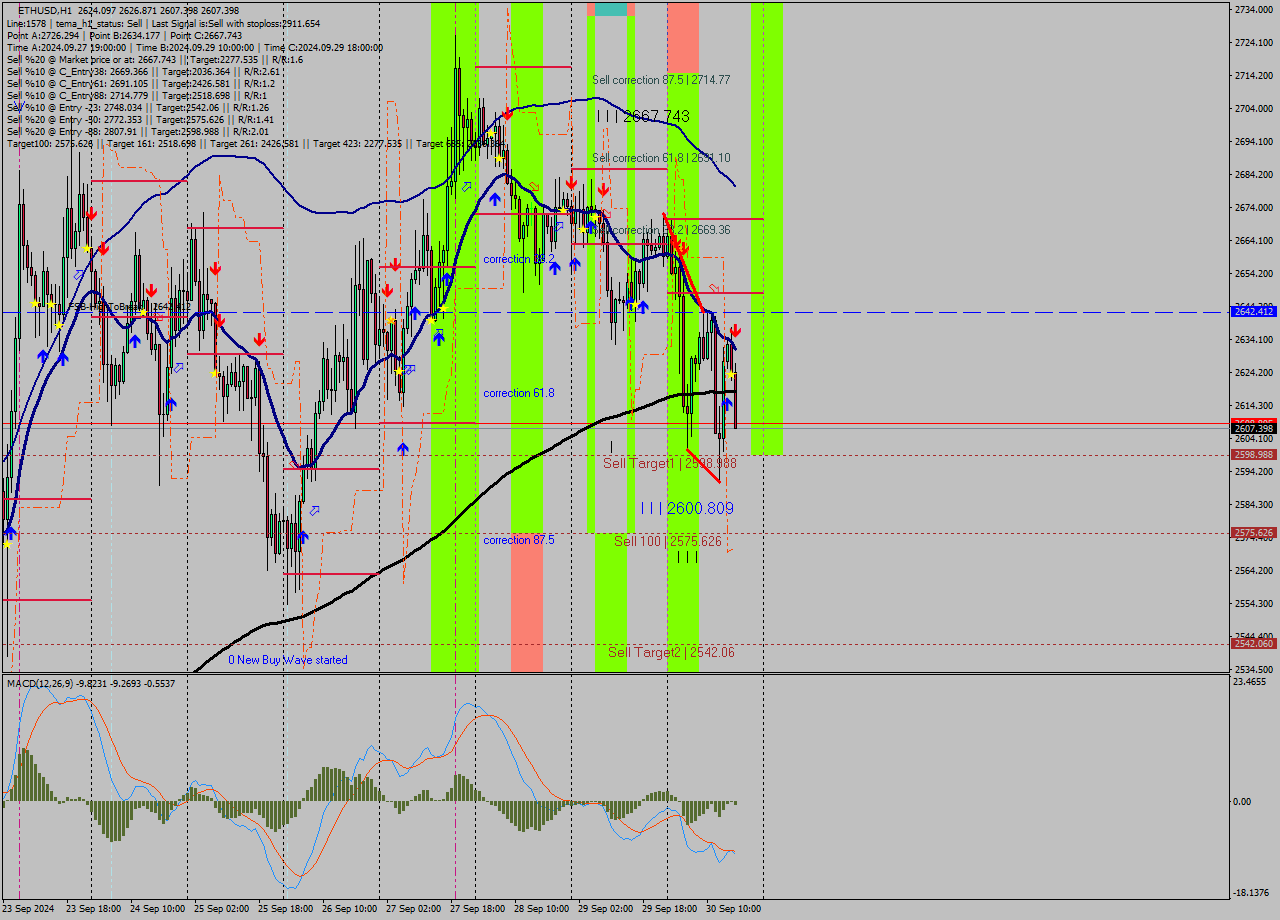This screenshot has width=1280, height=920.
Task: Click the blue 'correction 87.5' label
Action: tap(519, 540)
